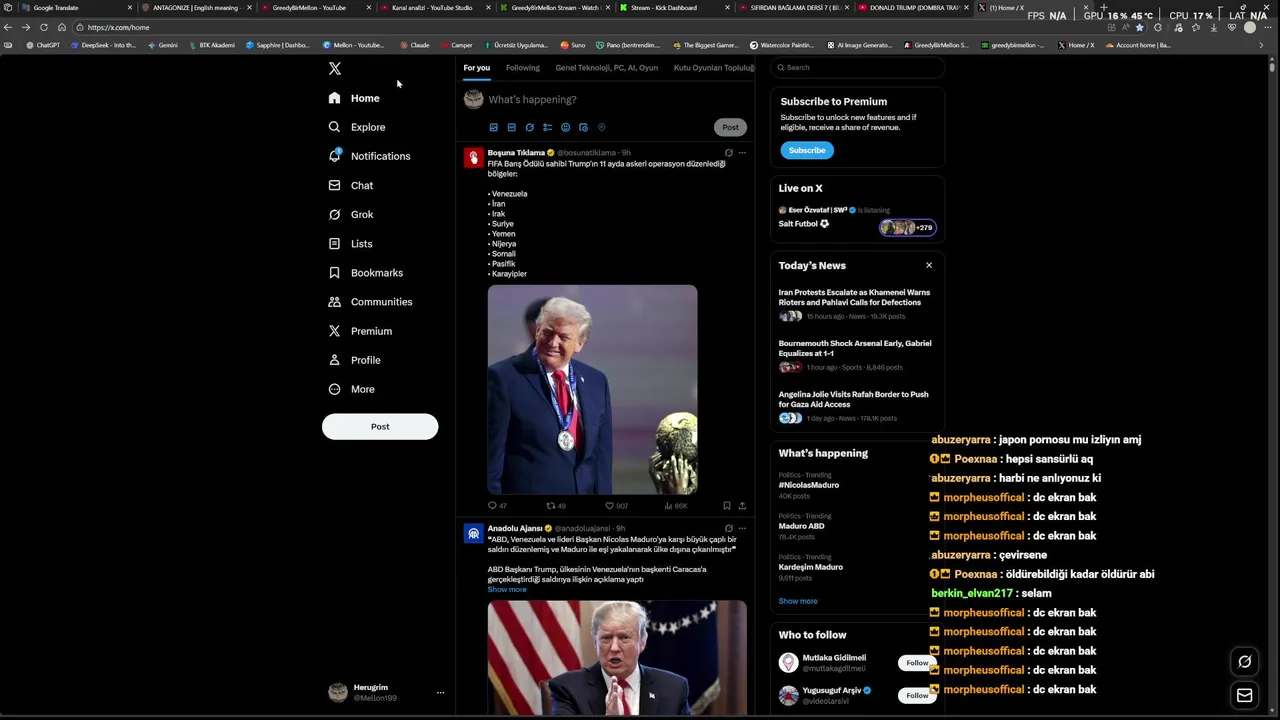Viewport: 1280px width, 720px height.
Task: Reply to the Boşuna Tıklama post
Action: pos(497,506)
